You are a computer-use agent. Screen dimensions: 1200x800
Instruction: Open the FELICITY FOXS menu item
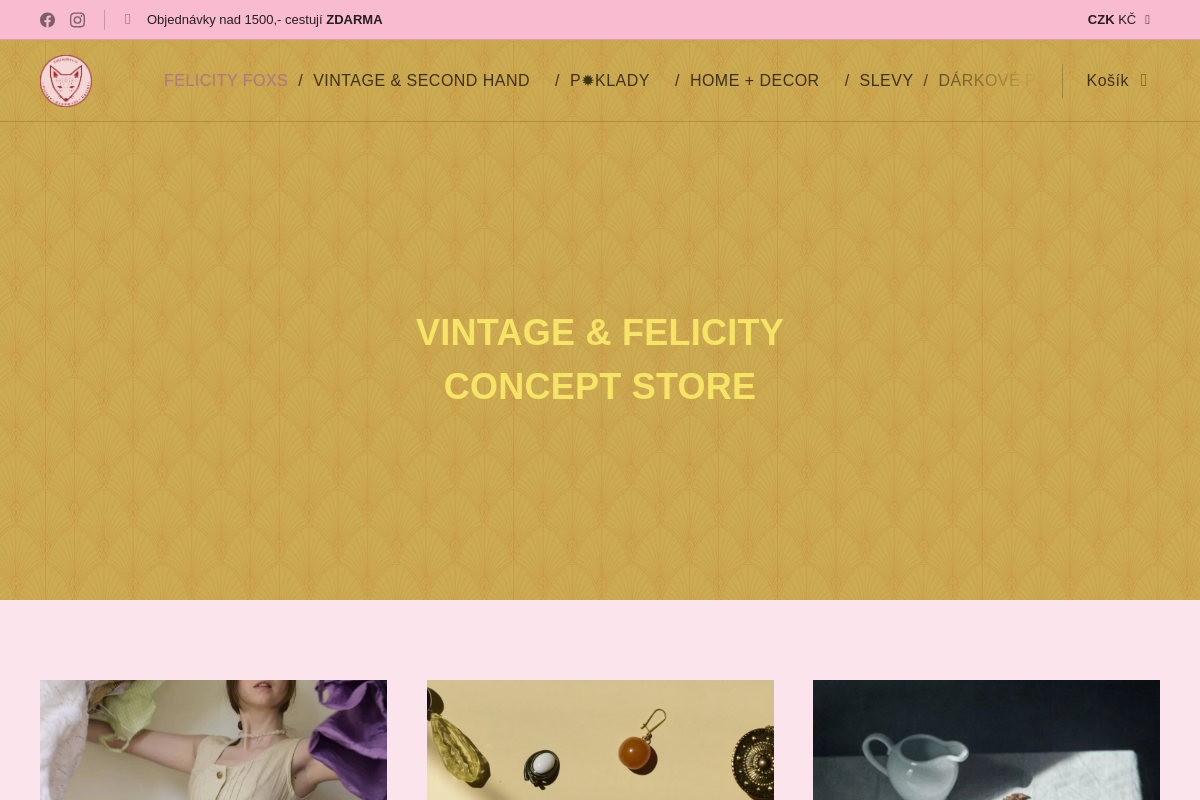click(226, 81)
